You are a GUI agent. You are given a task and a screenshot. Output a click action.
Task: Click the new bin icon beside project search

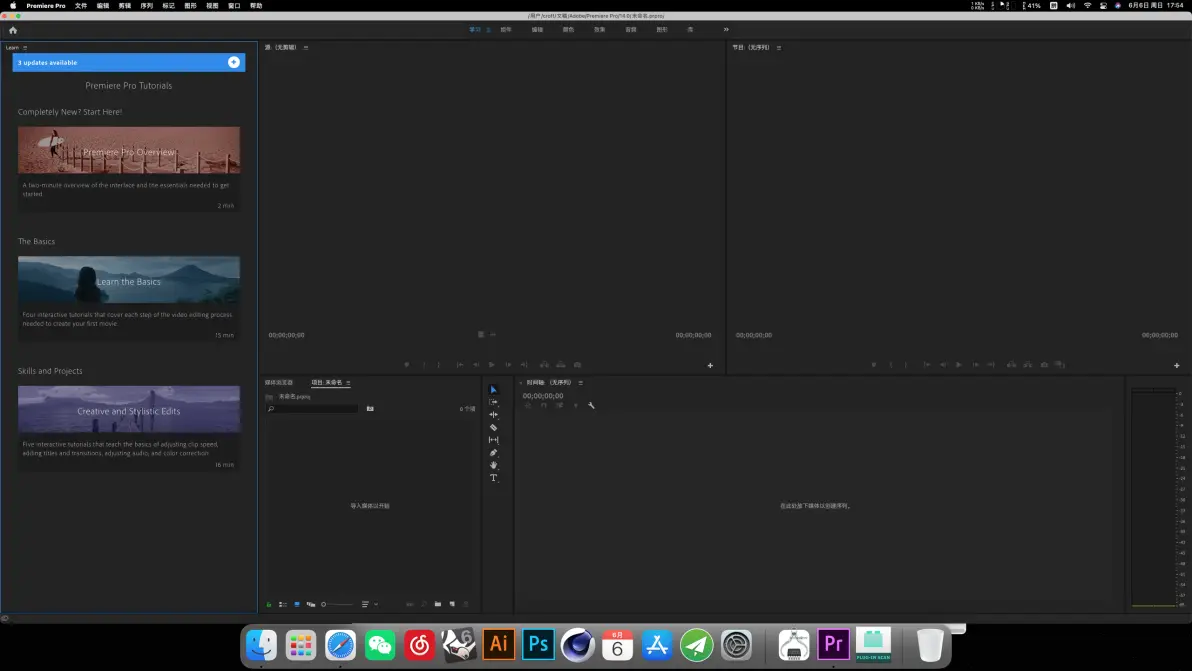pyautogui.click(x=370, y=409)
